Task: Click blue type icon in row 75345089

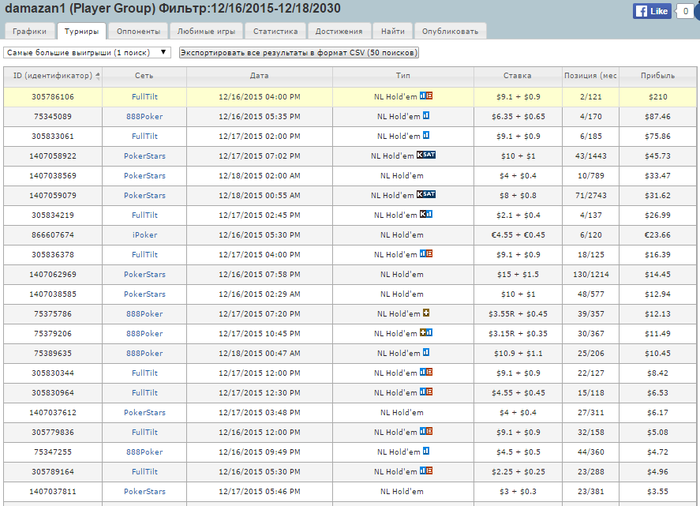Action: (x=426, y=116)
